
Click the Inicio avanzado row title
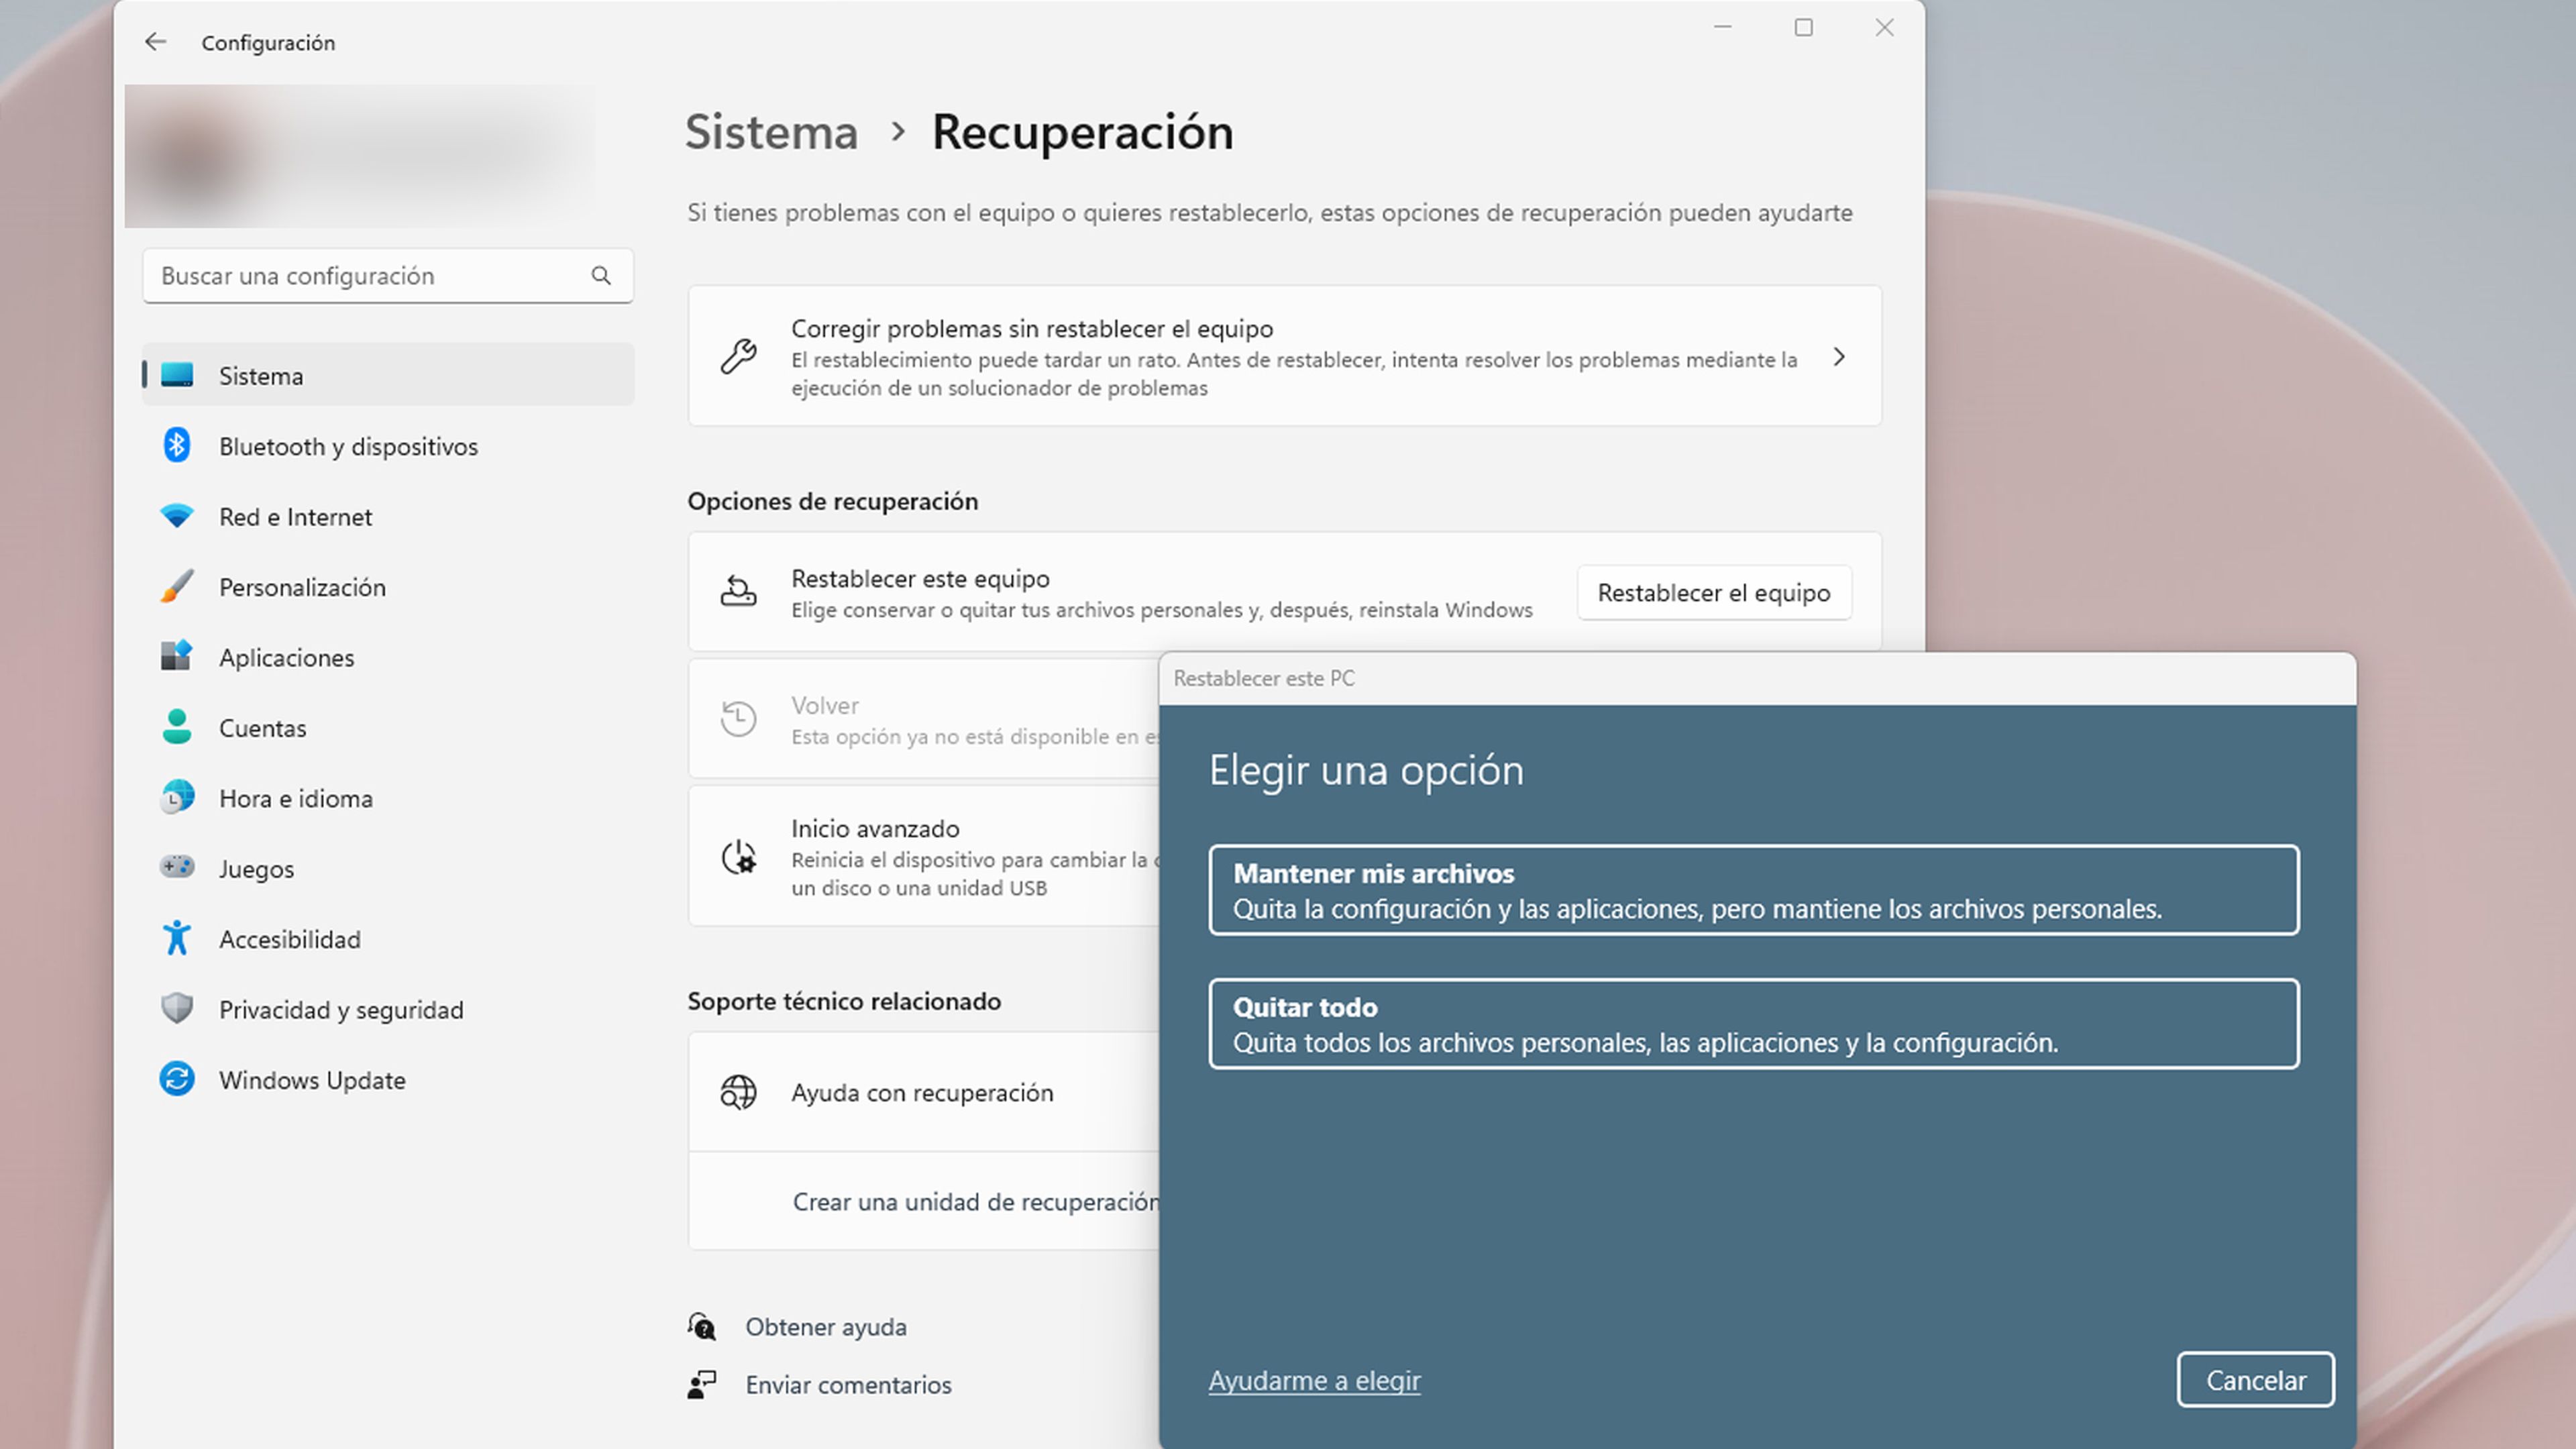point(875,828)
